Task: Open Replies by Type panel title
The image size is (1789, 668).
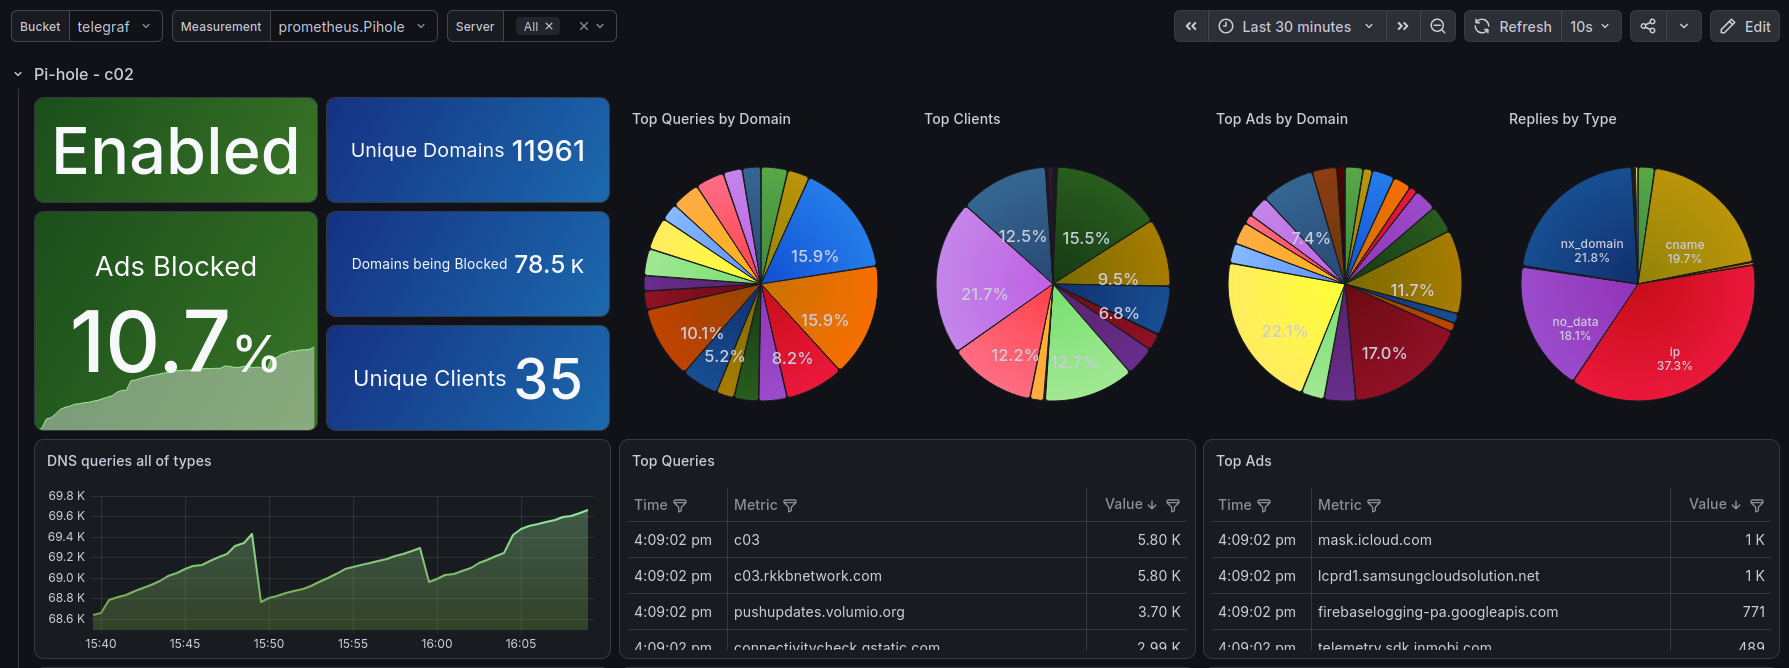Action: pyautogui.click(x=1562, y=119)
